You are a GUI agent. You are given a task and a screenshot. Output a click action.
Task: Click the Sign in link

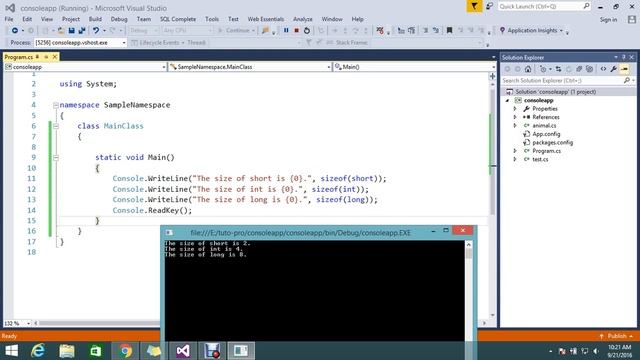coord(608,20)
